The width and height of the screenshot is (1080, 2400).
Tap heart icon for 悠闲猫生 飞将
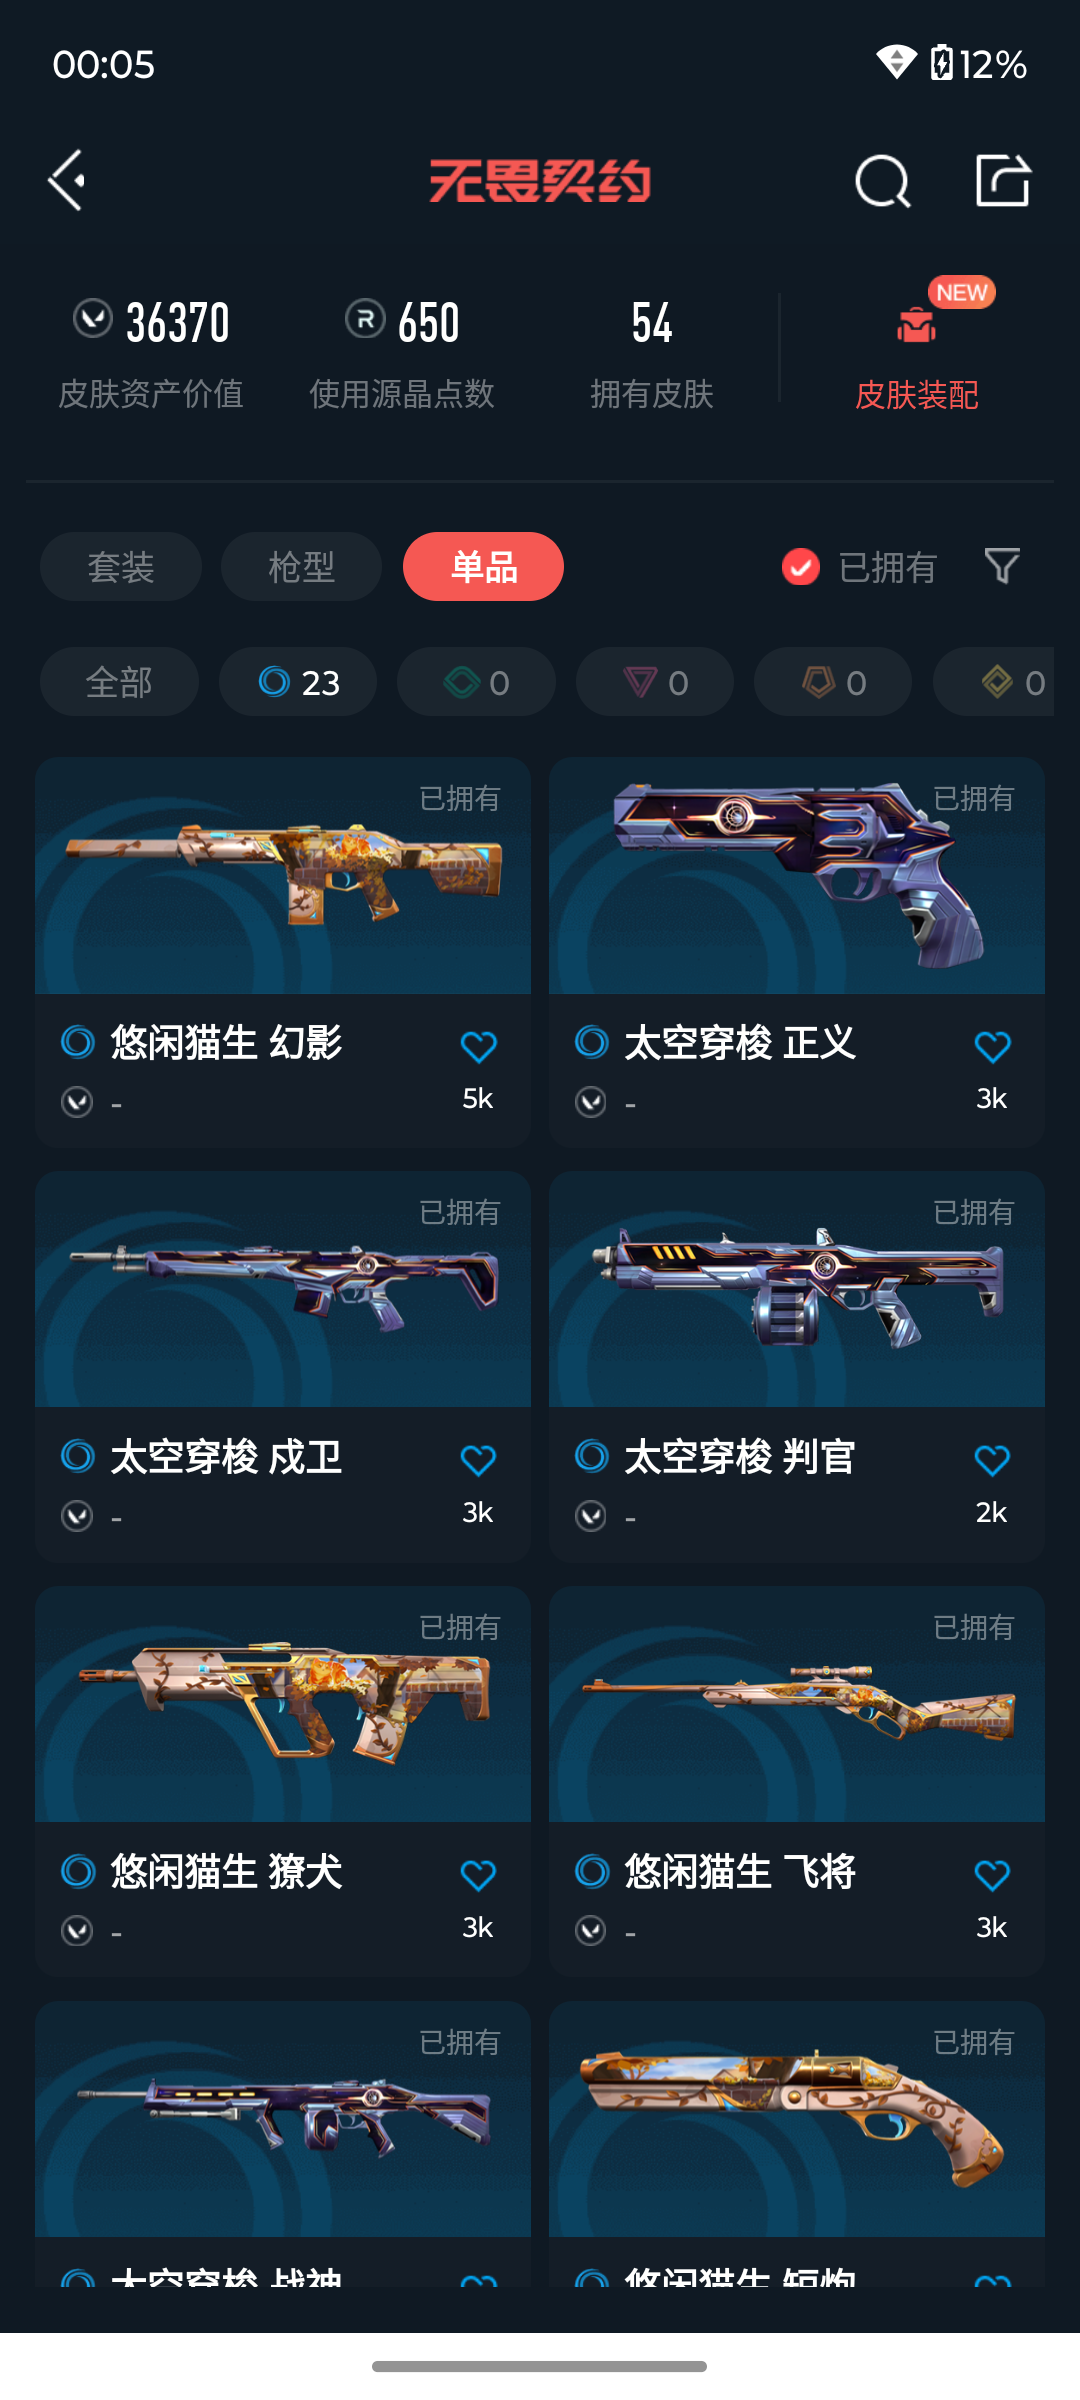click(x=992, y=1876)
